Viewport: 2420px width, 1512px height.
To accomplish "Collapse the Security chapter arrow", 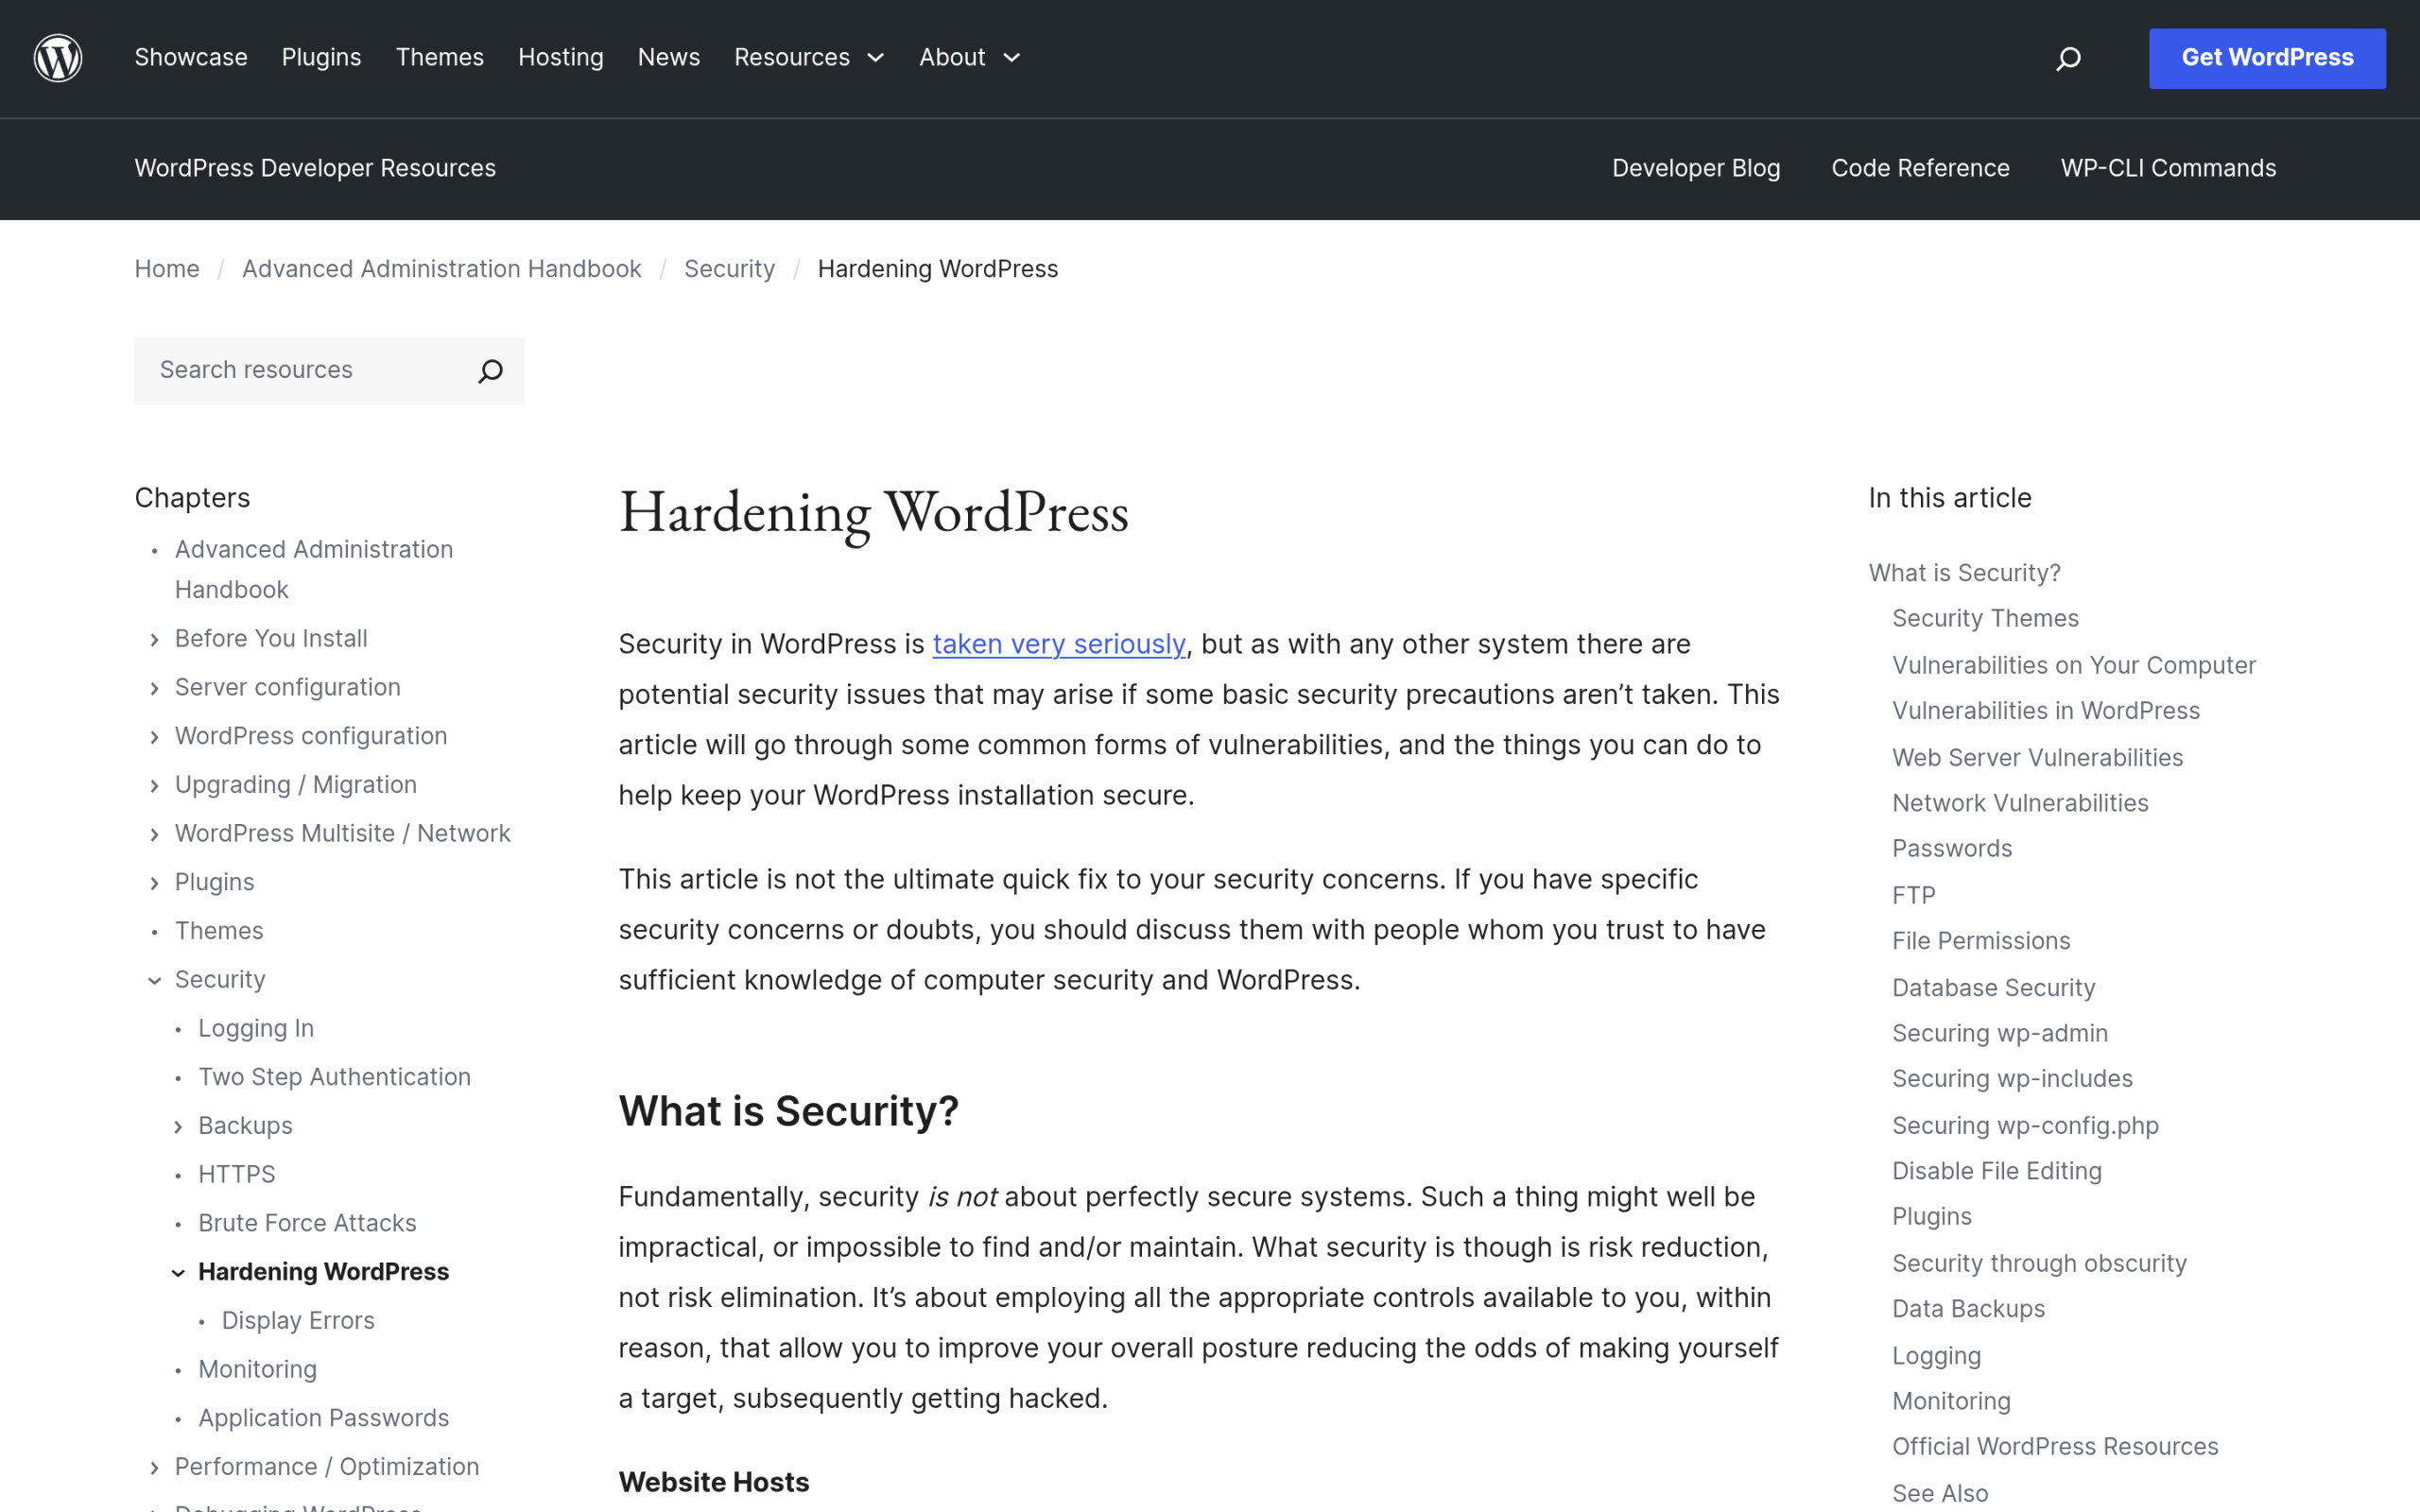I will click(x=154, y=981).
